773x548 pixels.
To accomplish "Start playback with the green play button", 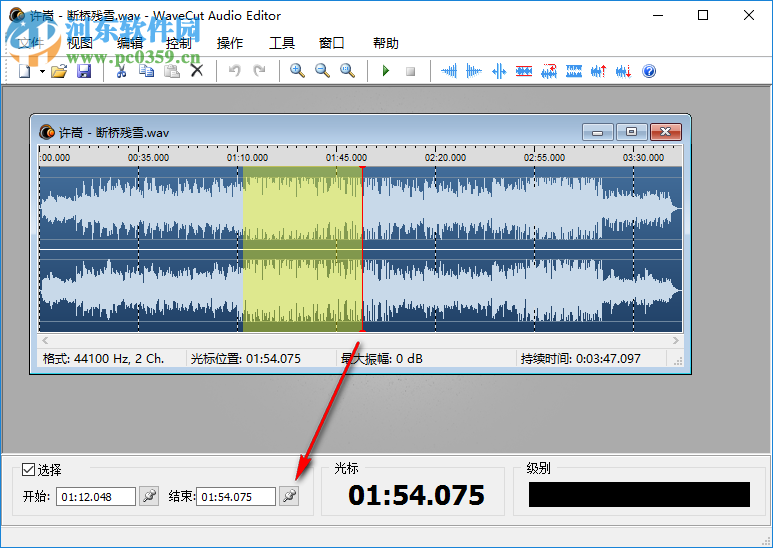I will click(x=386, y=71).
